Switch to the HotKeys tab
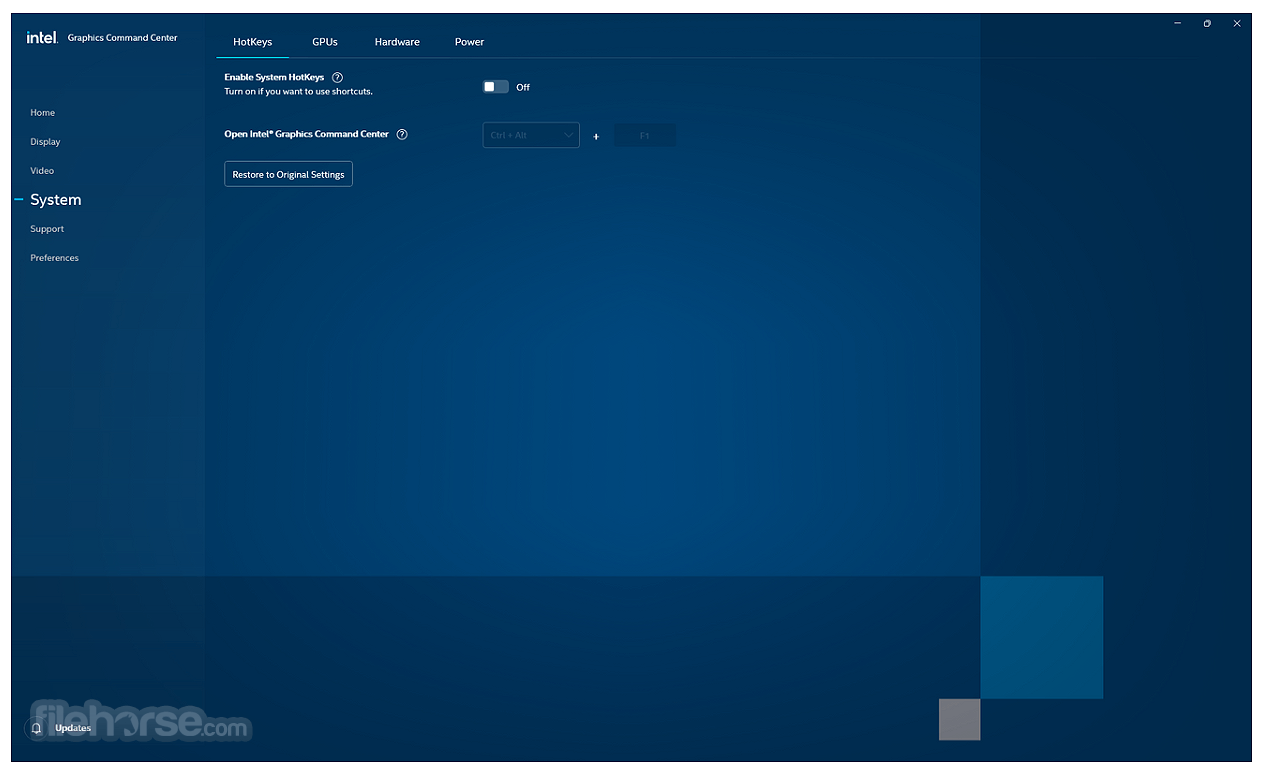 [x=252, y=42]
